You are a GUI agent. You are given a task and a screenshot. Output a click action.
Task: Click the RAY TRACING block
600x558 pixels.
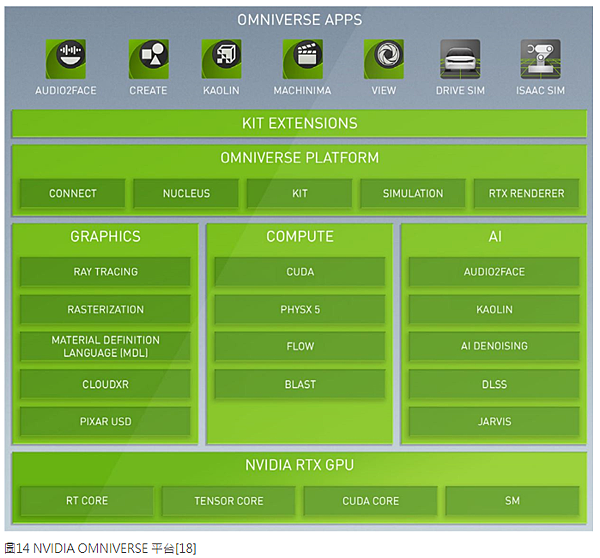(105, 272)
